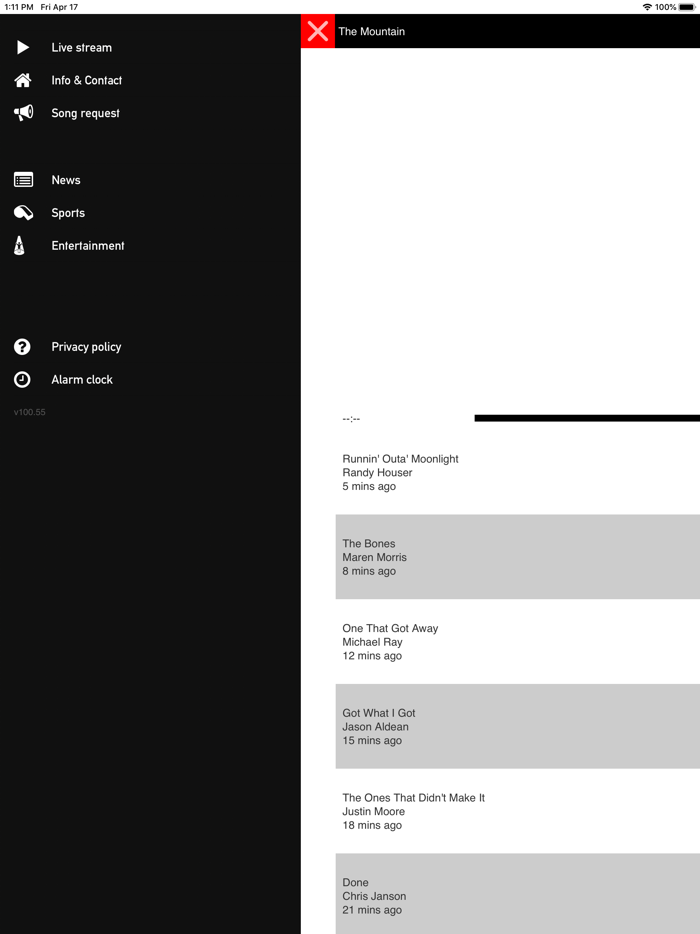700x934 pixels.
Task: Click the '8 mins ago' timestamp
Action: 369,571
